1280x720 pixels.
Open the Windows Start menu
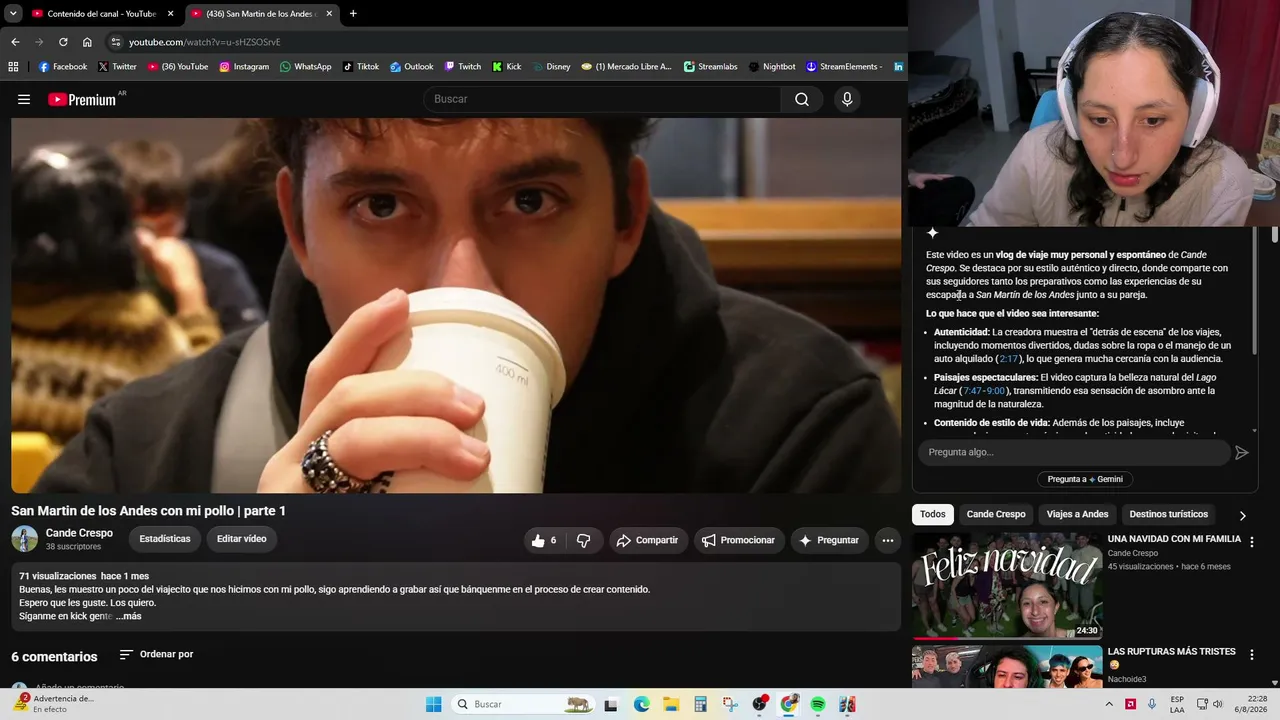[433, 704]
